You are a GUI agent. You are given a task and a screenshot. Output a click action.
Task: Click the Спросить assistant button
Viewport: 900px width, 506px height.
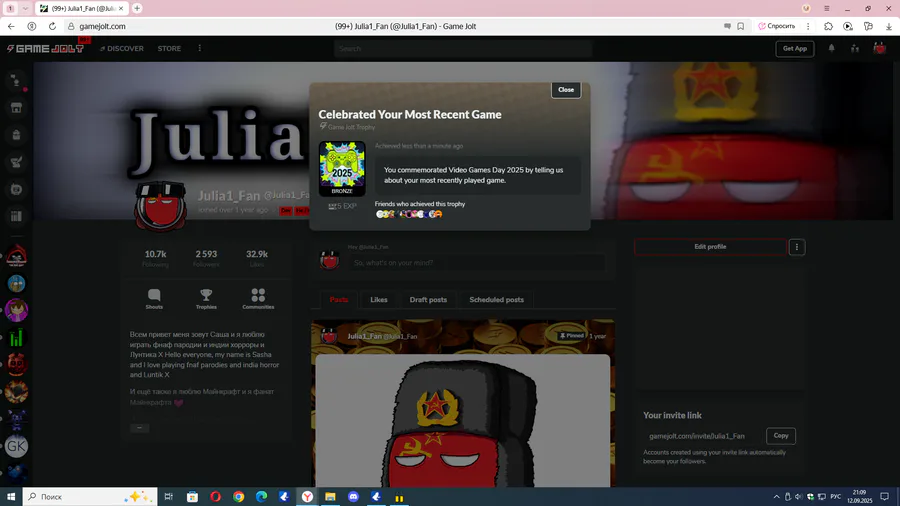[x=777, y=26]
